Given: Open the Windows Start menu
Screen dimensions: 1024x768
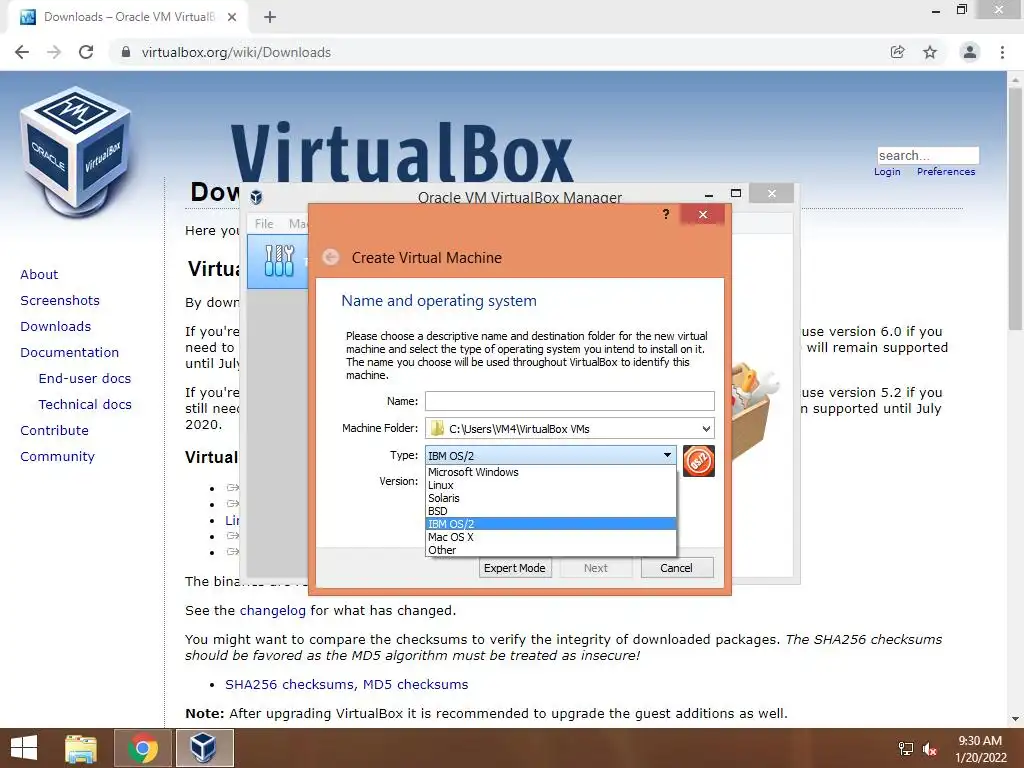Looking at the screenshot, I should click(x=24, y=748).
